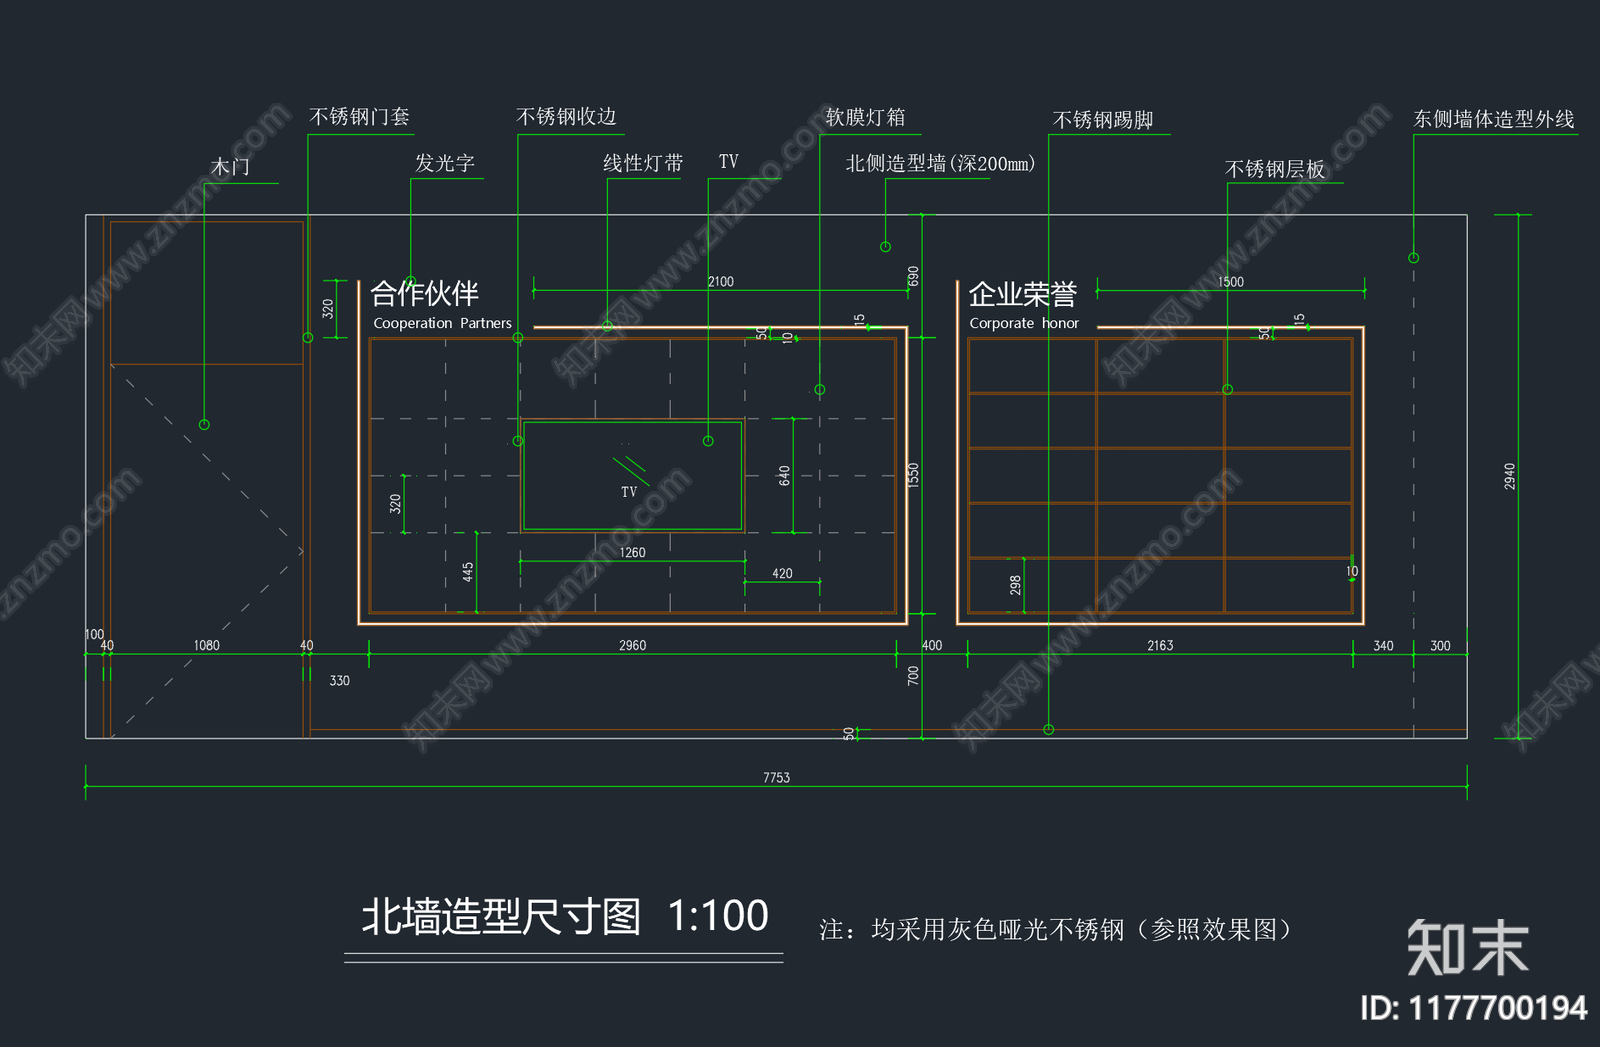This screenshot has width=1600, height=1047.
Task: Select the 300 dimension value
Action: click(1440, 645)
